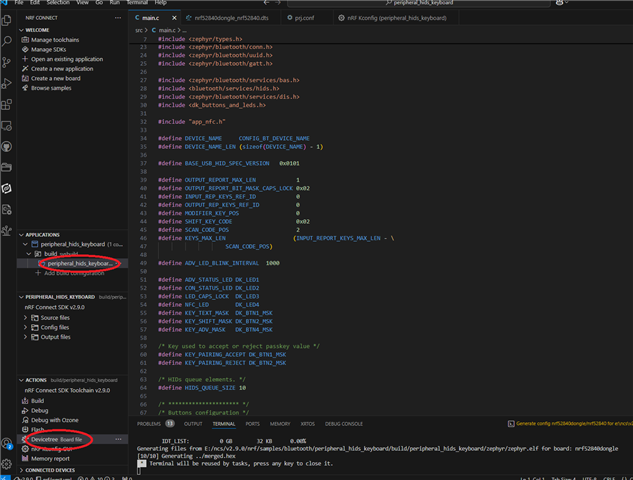Expand the Config files folder
Viewport: 633px width, 480px height.
(25, 327)
